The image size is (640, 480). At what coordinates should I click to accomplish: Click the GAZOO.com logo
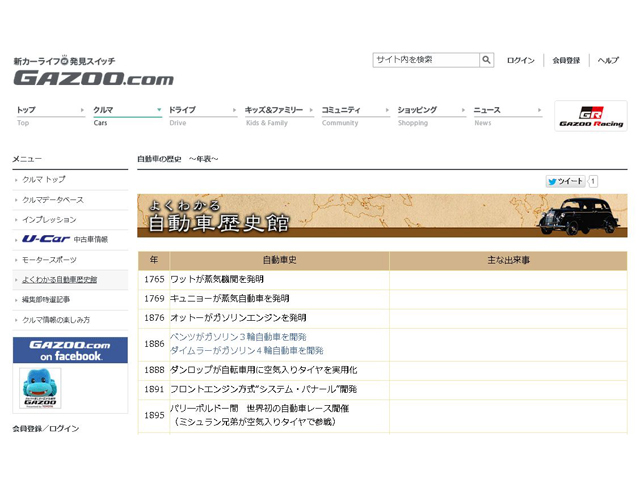[x=92, y=78]
